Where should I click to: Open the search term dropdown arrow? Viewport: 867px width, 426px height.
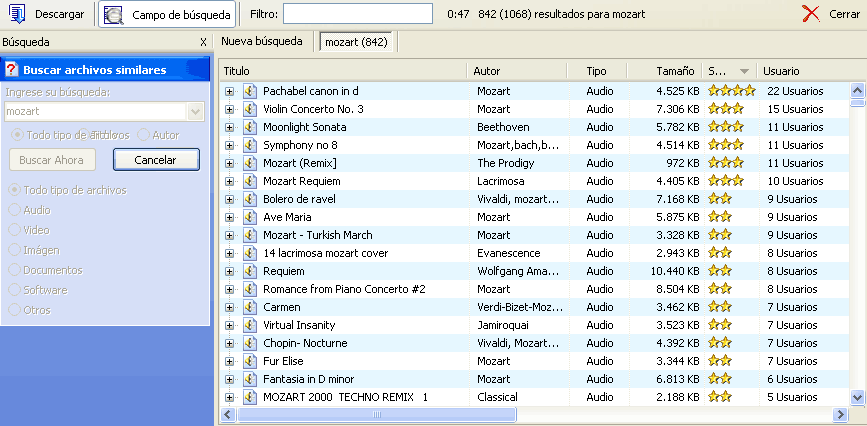[195, 111]
